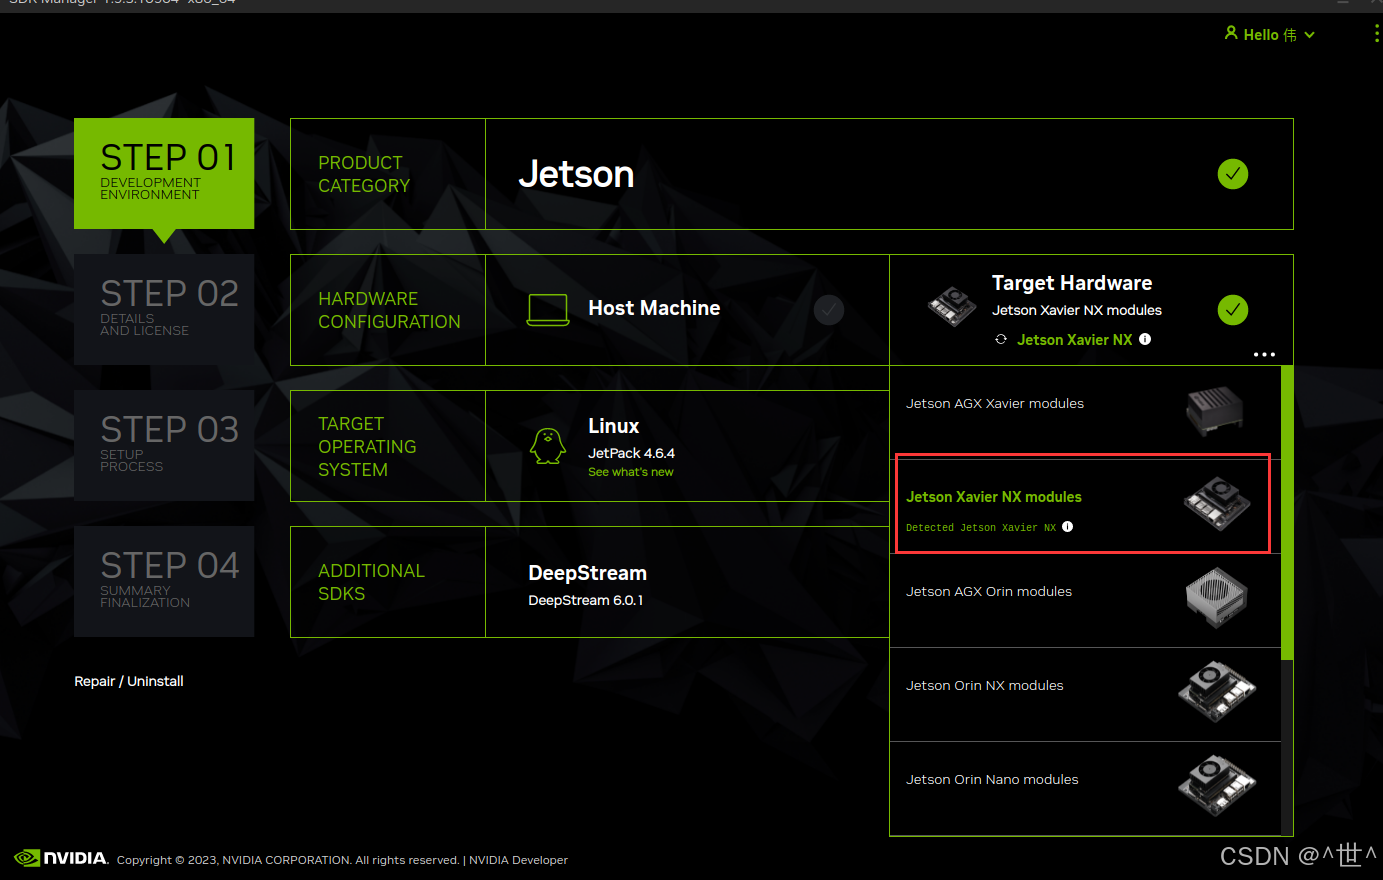Screen dimensions: 1383x880
Task: Toggle the Target Hardware green checkmark
Action: 1233,310
